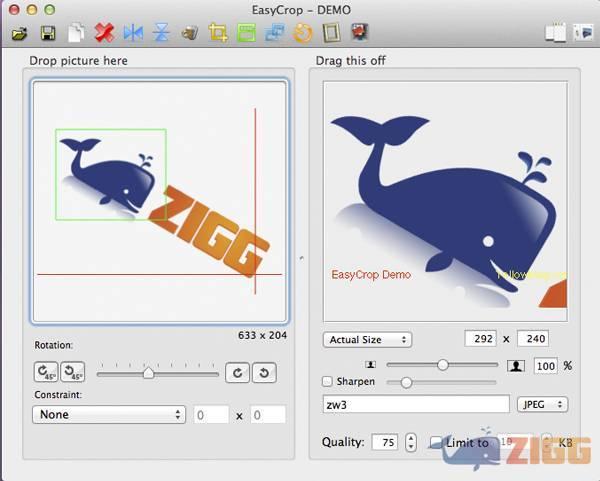Click the filename field containing zw3
The width and height of the screenshot is (600, 481).
pos(416,404)
